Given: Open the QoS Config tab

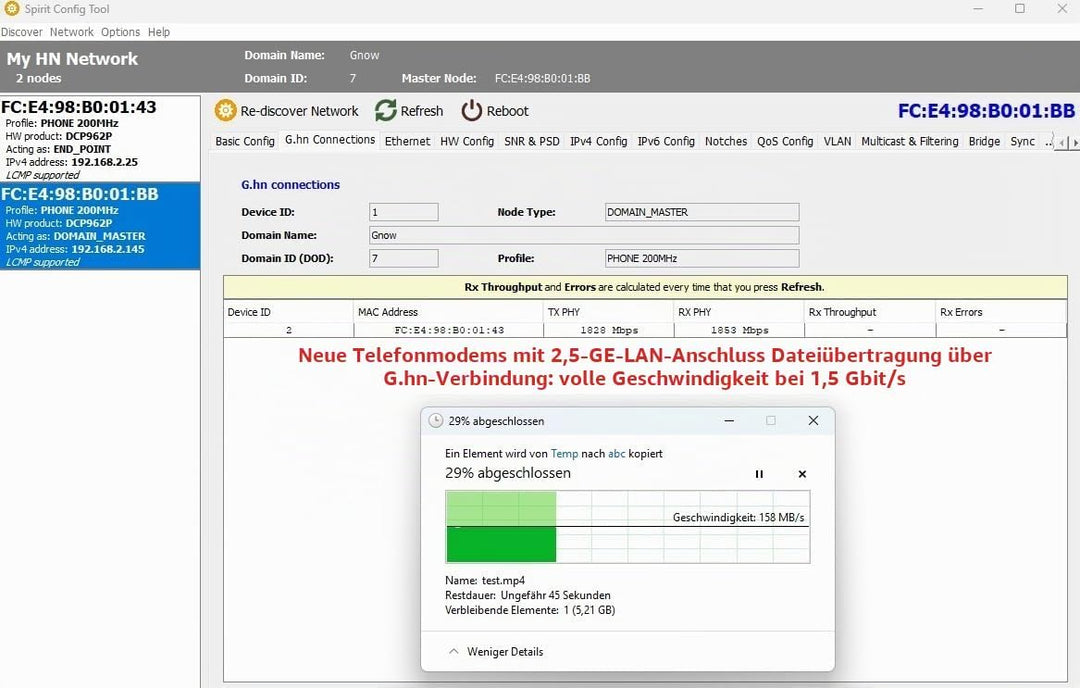Looking at the screenshot, I should tap(785, 141).
